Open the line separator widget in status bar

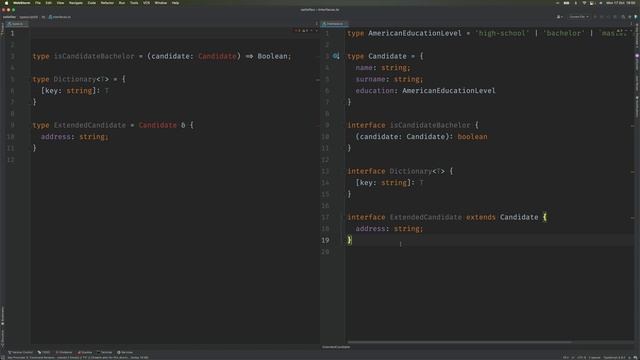(572, 358)
